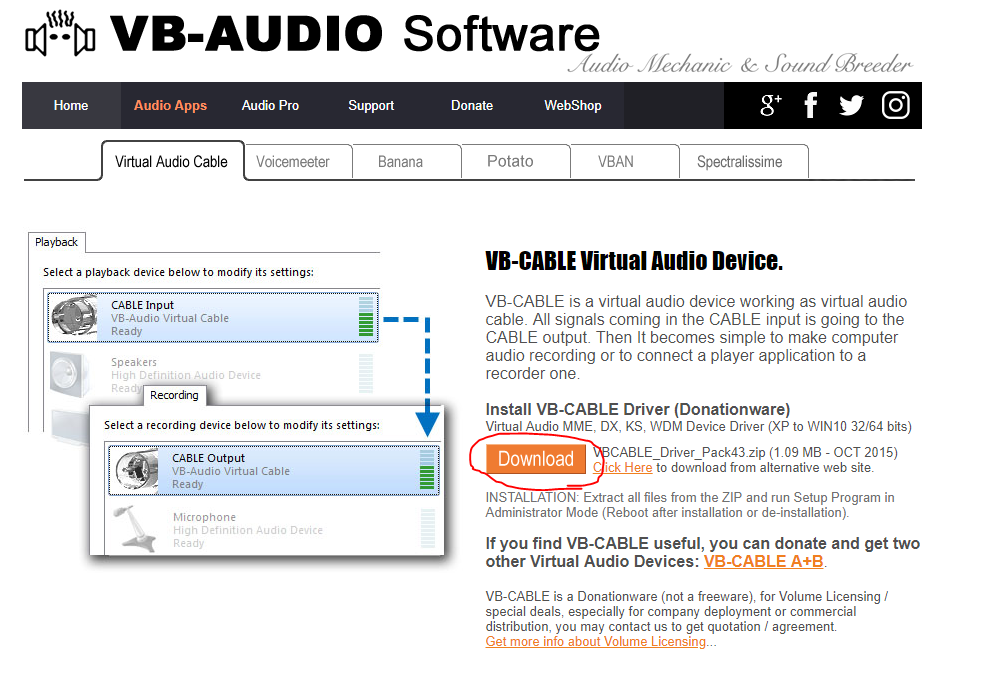Open Get more info about Volume Licensing link
Viewport: 1000px width, 685px height.
[596, 642]
